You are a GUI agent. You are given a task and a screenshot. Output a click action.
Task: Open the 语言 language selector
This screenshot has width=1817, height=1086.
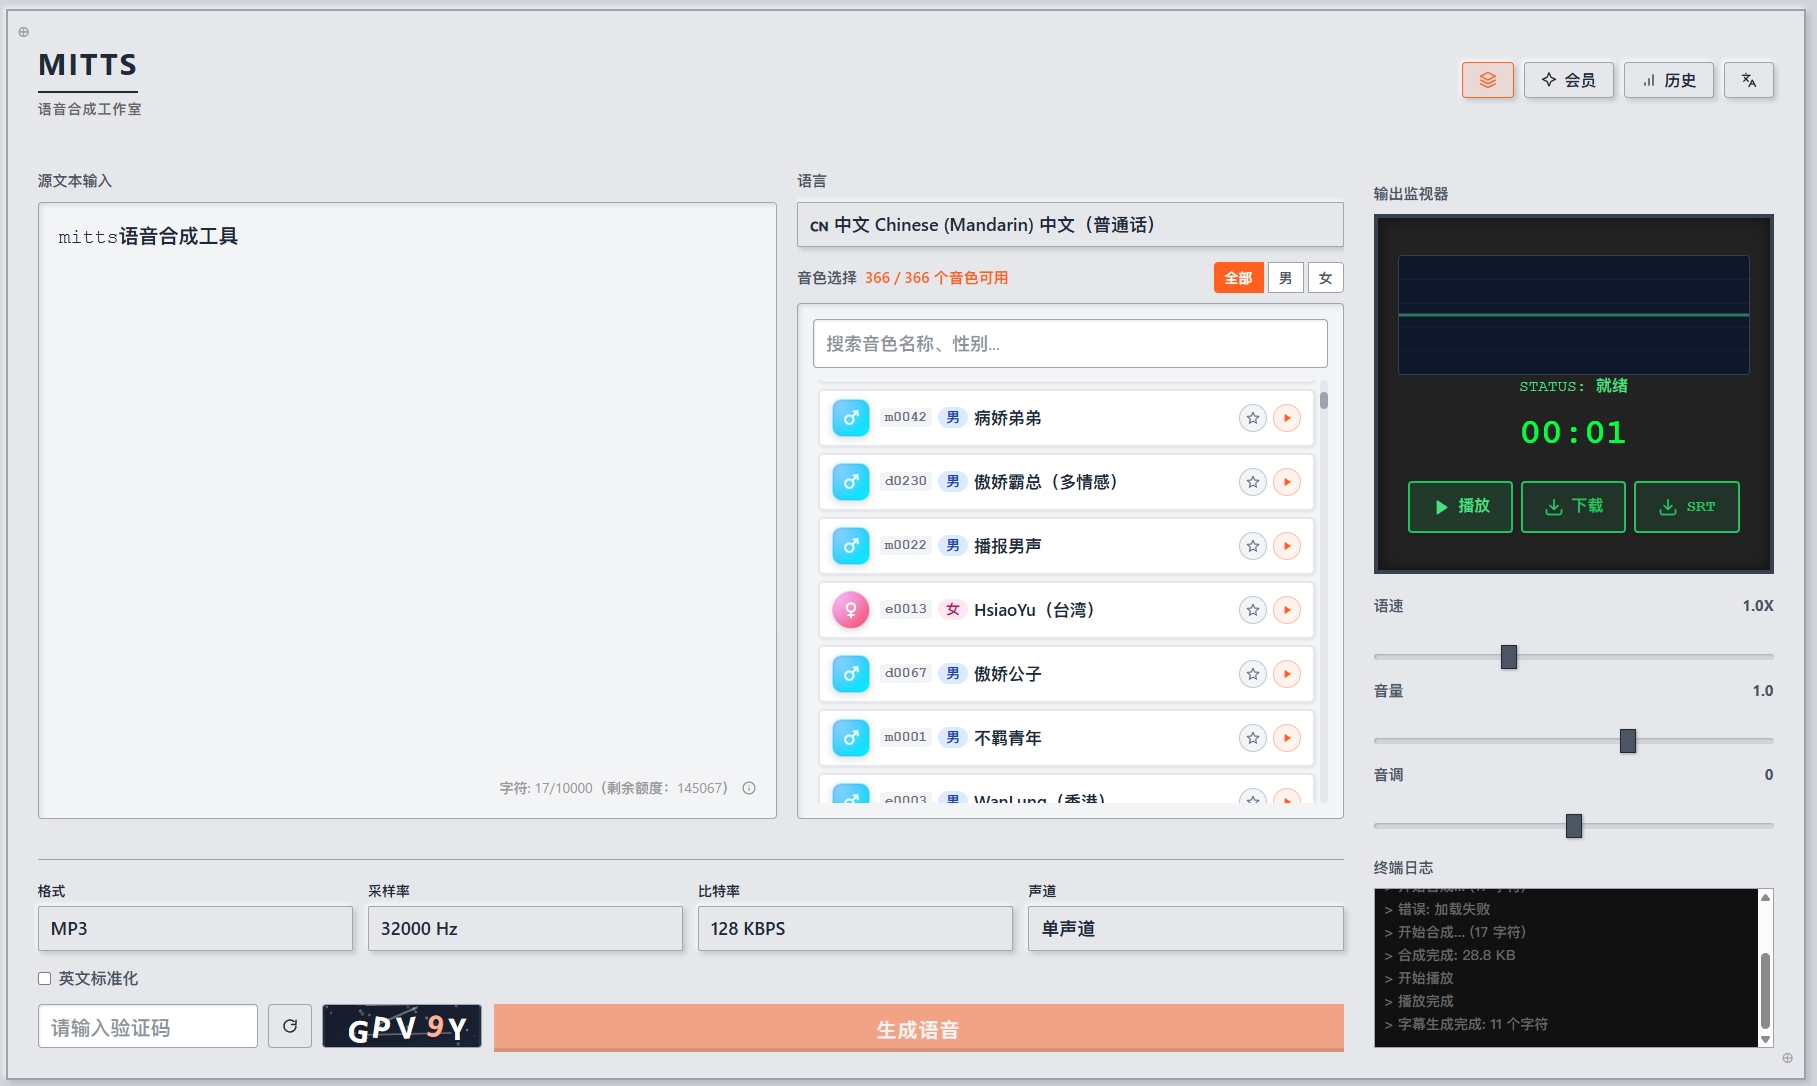point(1069,224)
